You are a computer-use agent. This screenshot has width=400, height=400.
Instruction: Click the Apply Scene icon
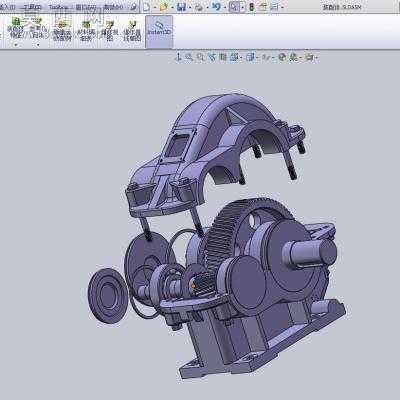pyautogui.click(x=293, y=57)
